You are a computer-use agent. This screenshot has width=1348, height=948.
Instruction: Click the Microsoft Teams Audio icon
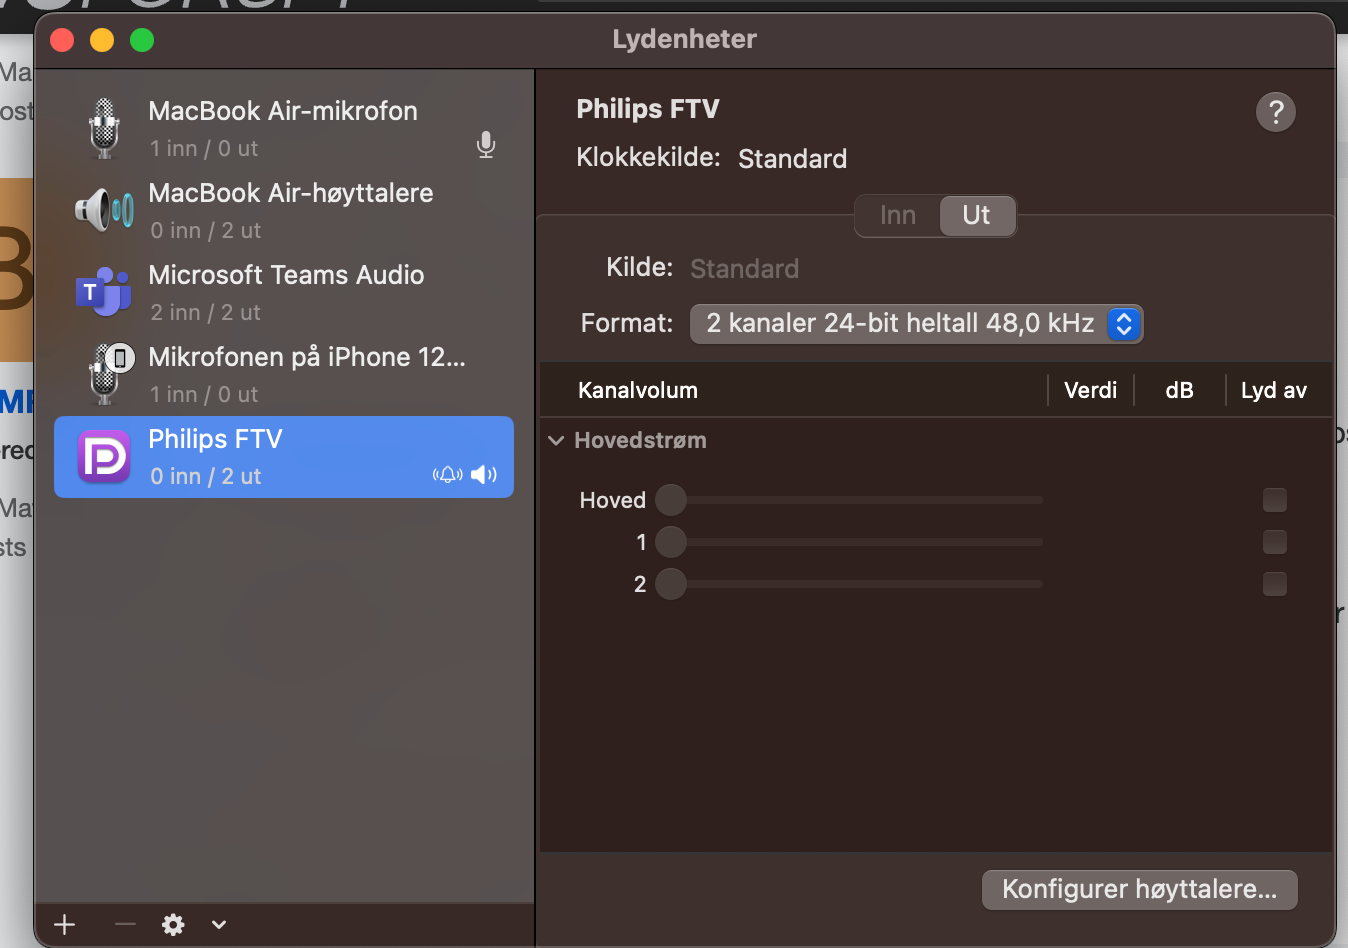[x=104, y=292]
